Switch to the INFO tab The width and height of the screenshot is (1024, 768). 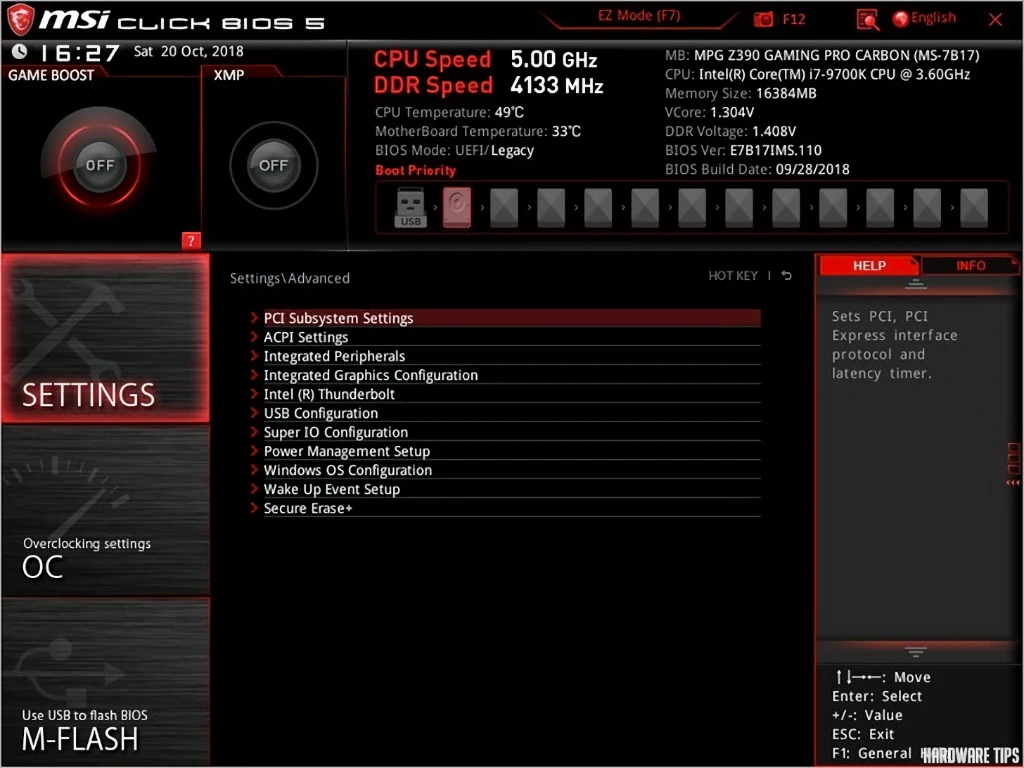pos(970,266)
